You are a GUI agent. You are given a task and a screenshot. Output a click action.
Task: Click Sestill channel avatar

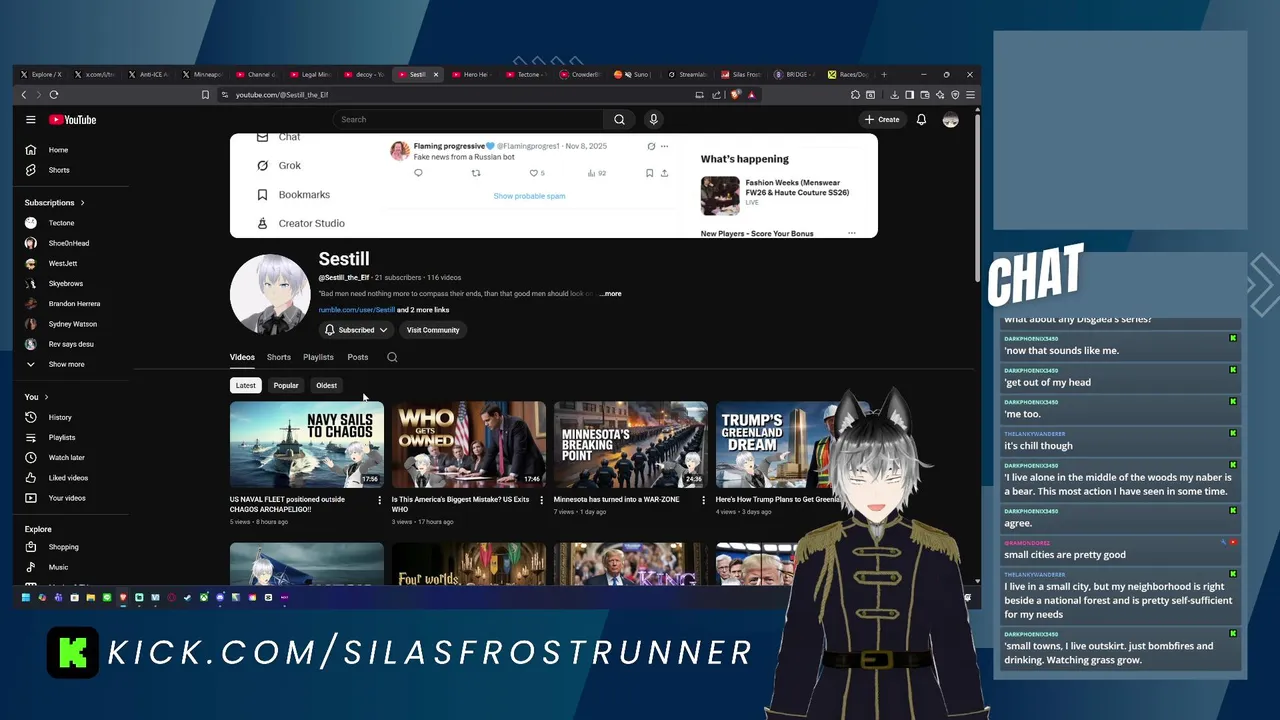point(270,294)
